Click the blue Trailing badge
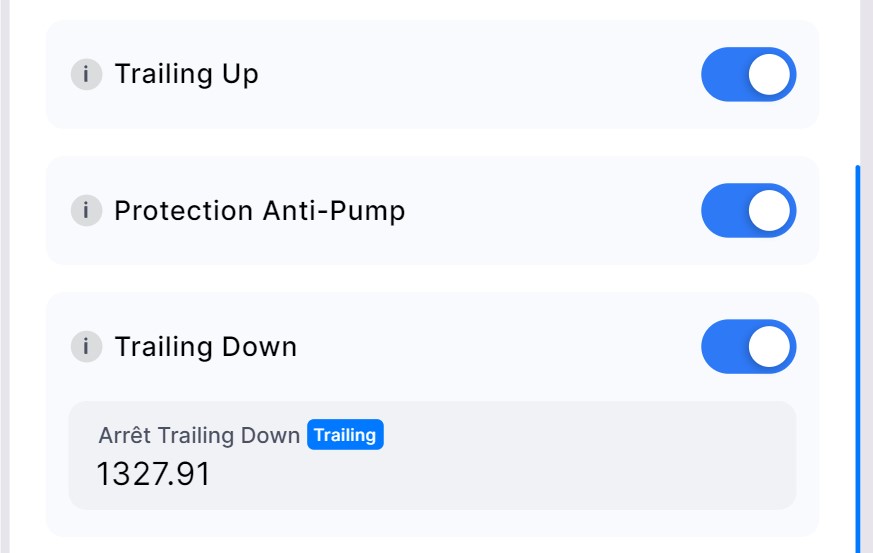The width and height of the screenshot is (873, 553). click(345, 435)
